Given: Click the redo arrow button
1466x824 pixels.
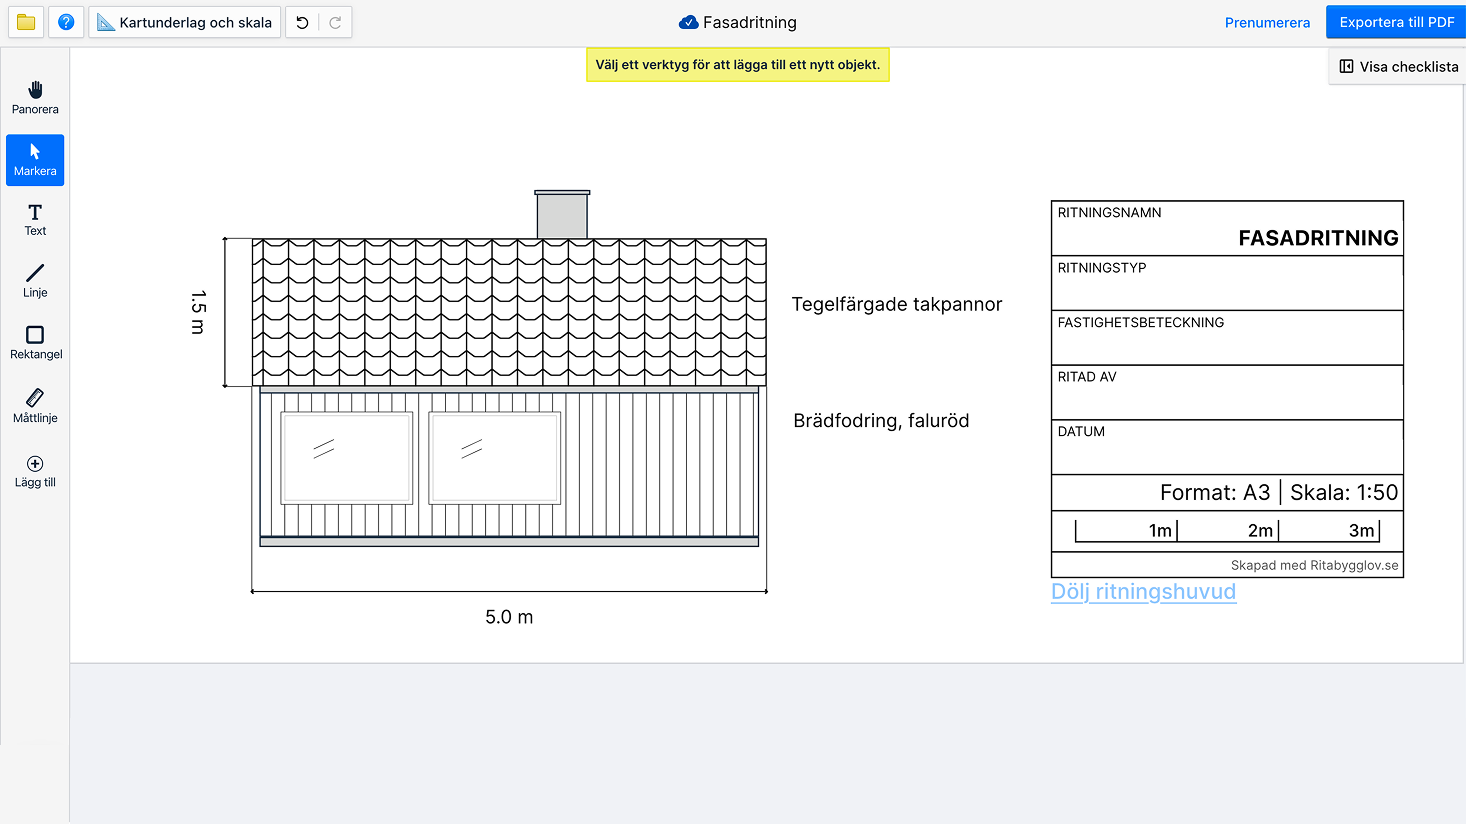Looking at the screenshot, I should click(x=335, y=22).
